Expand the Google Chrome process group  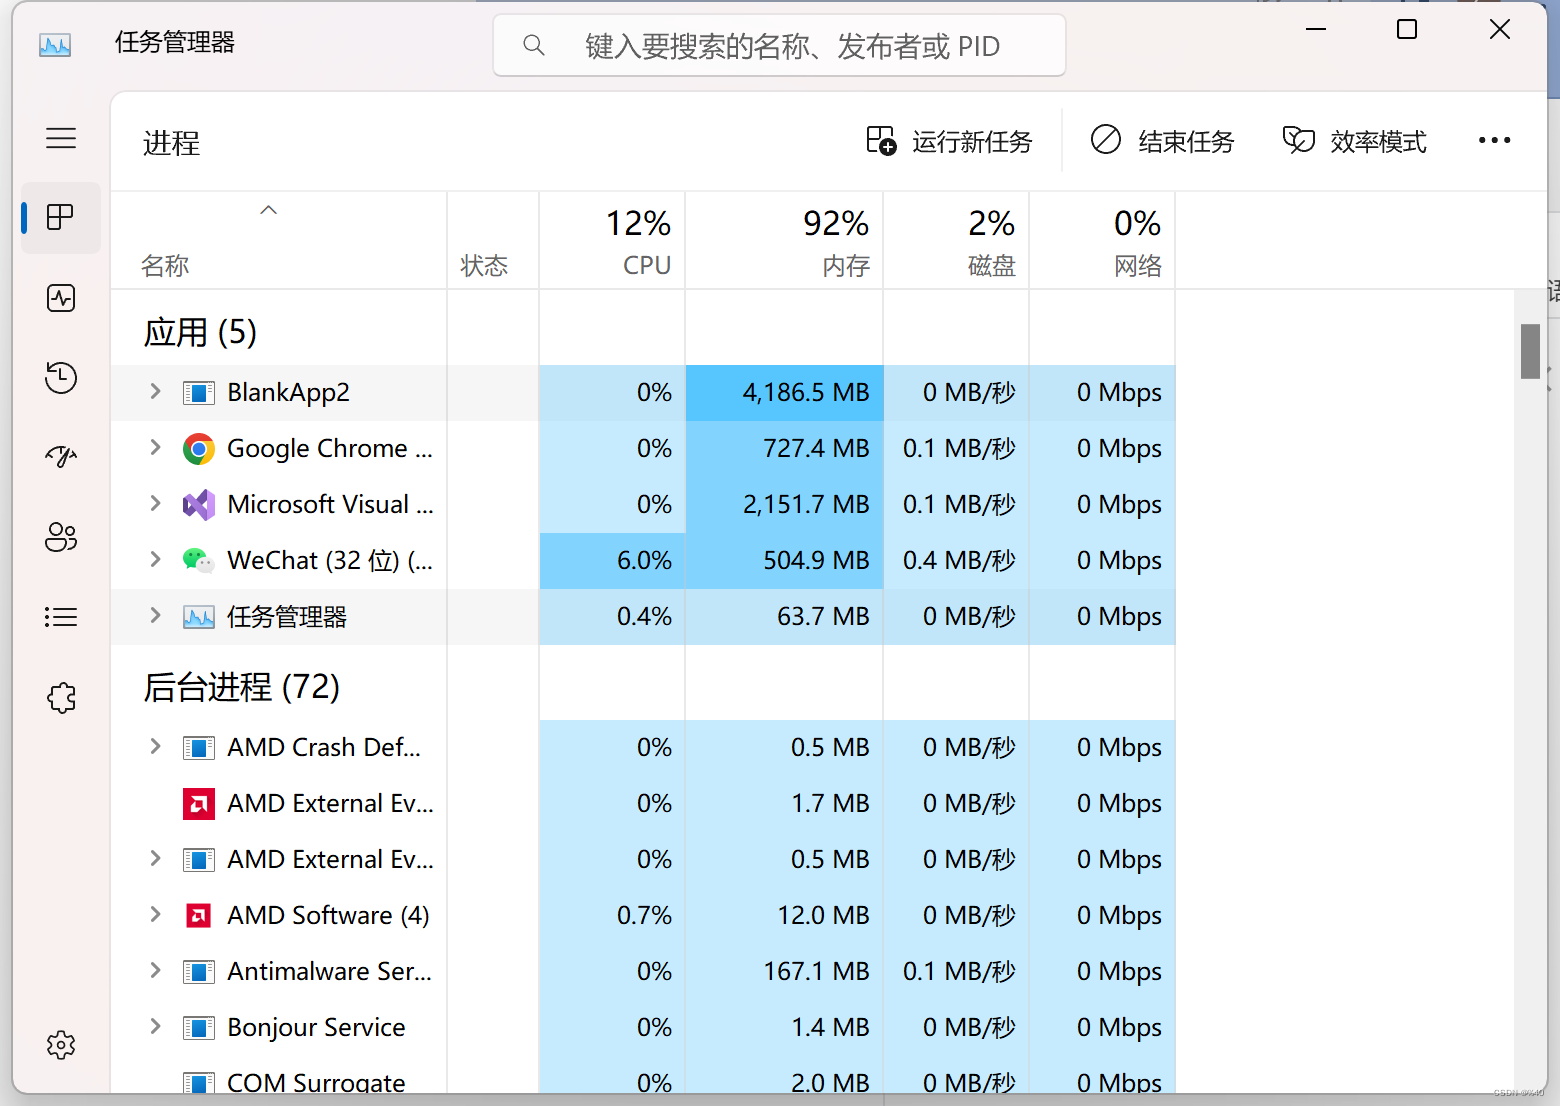[x=155, y=447]
